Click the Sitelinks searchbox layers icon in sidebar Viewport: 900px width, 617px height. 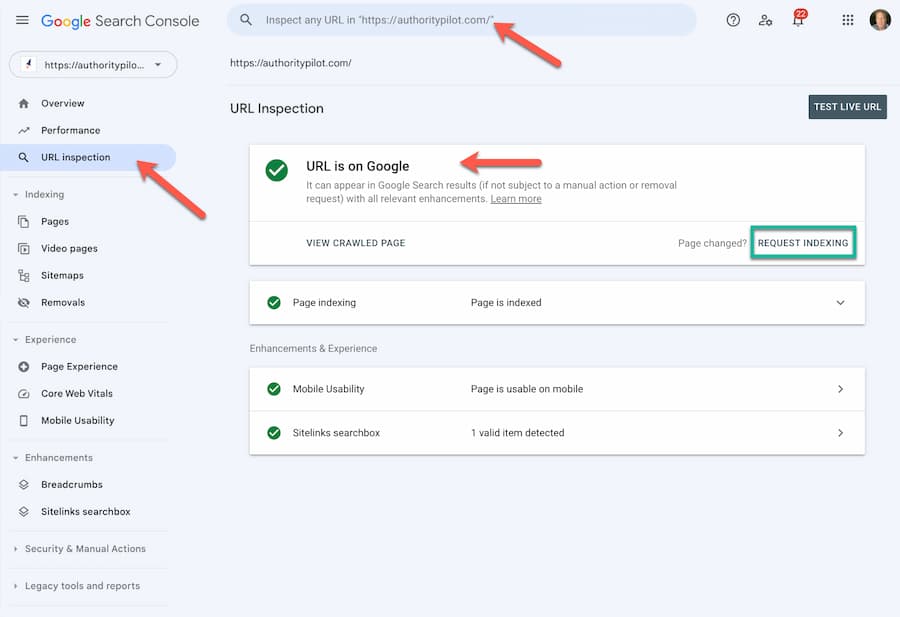[x=24, y=512]
